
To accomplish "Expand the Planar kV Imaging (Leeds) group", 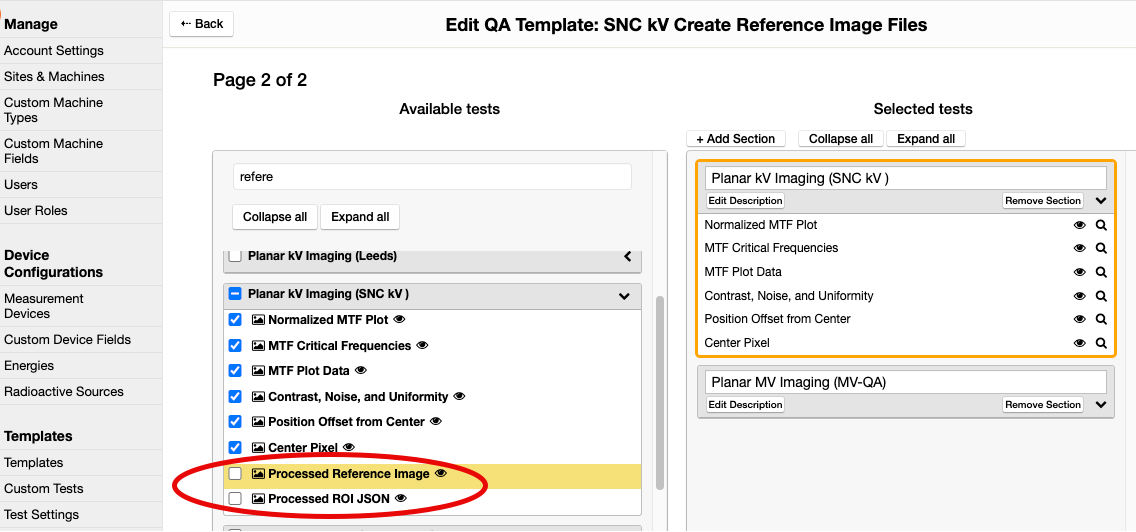I will coord(627,257).
